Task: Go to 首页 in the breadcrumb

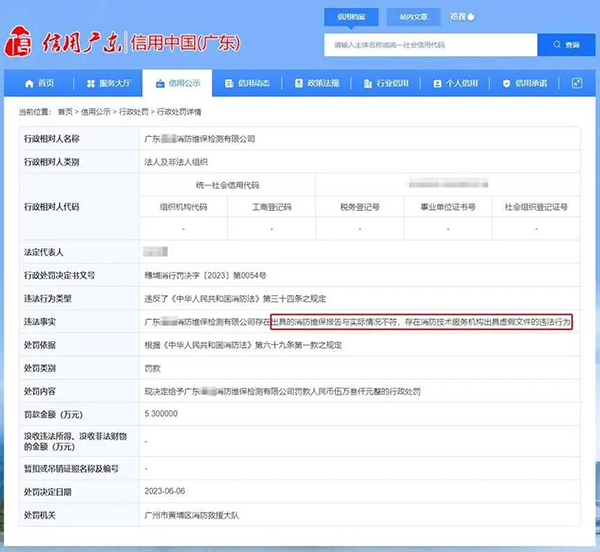Action: click(66, 112)
